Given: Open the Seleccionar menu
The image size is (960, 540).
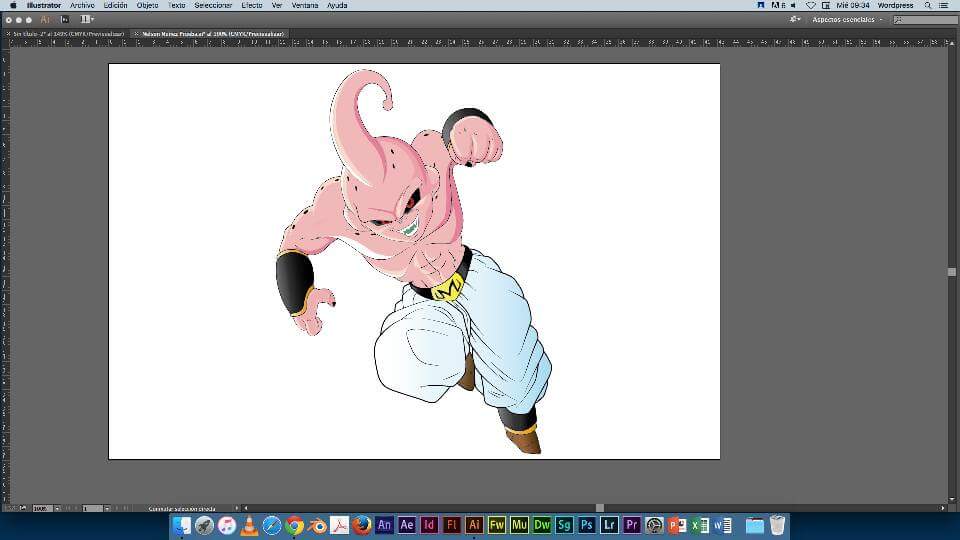Looking at the screenshot, I should [213, 5].
